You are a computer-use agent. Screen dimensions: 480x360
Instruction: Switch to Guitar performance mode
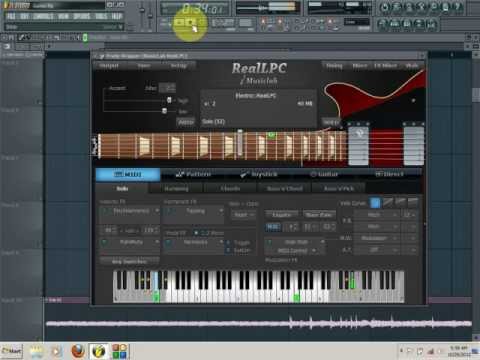[x=324, y=174]
